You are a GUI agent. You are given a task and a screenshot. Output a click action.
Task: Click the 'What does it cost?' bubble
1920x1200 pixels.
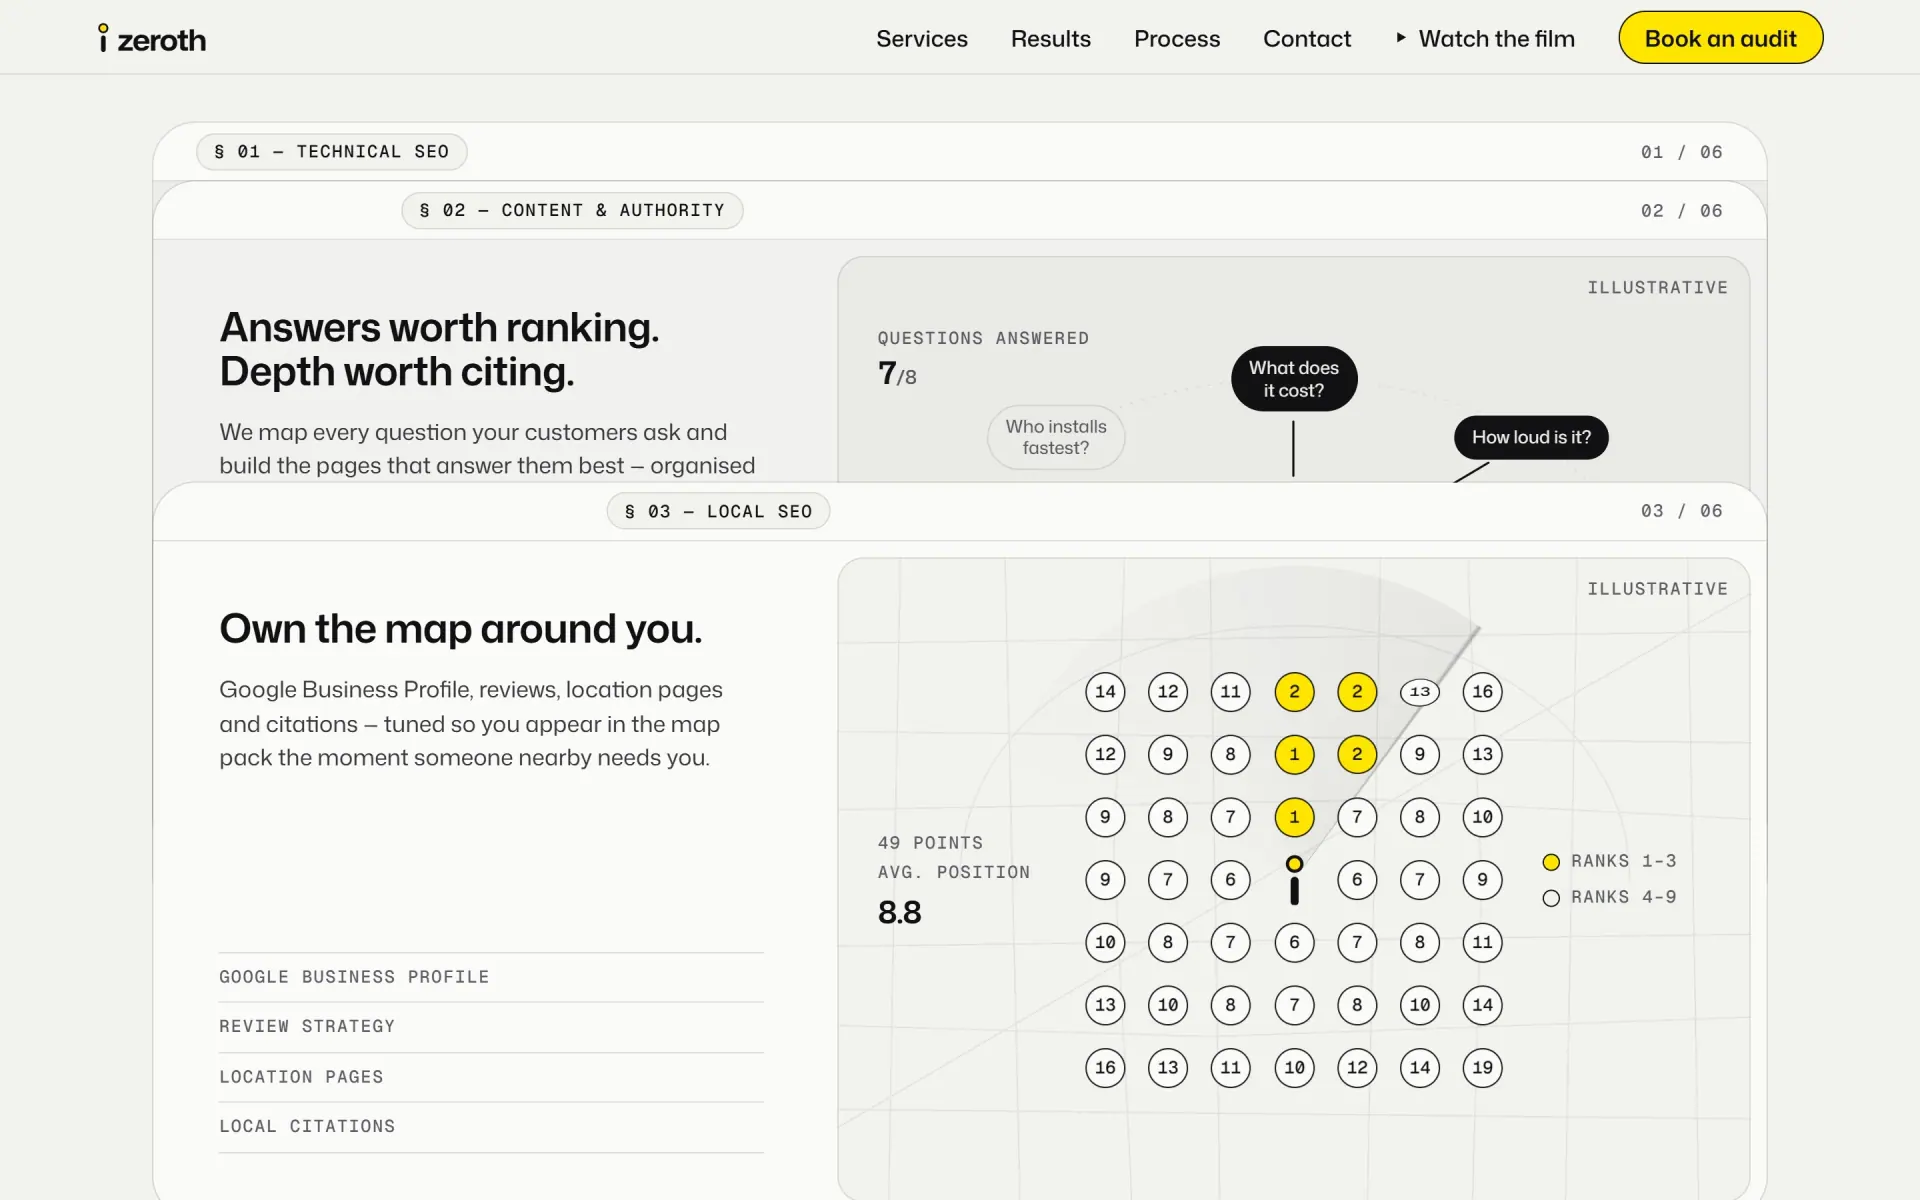tap(1294, 379)
